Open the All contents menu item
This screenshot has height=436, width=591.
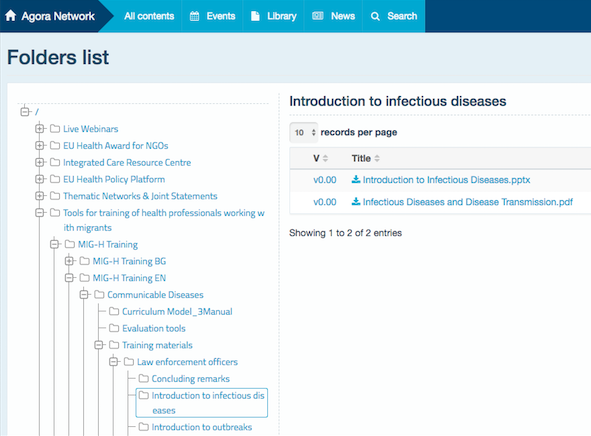point(149,16)
